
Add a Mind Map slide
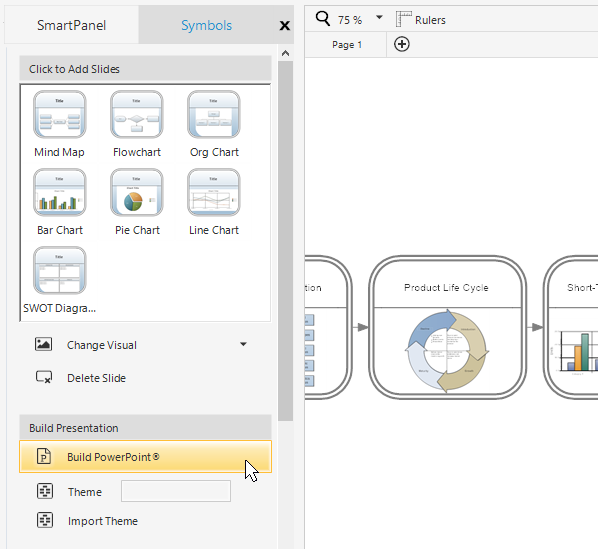pyautogui.click(x=59, y=114)
